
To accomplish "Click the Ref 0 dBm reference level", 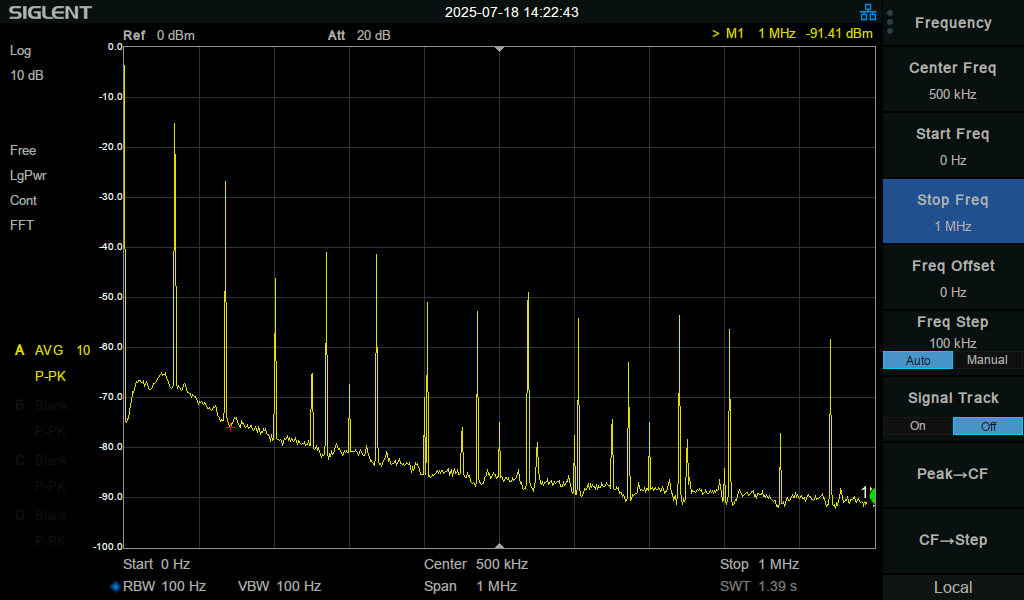I will point(159,35).
